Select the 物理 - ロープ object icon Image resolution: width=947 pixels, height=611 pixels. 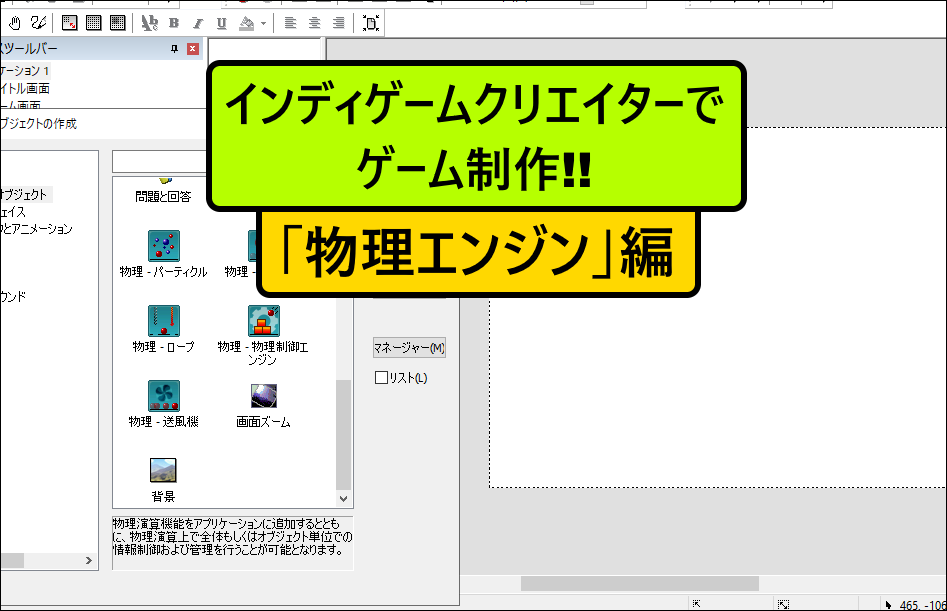[163, 320]
